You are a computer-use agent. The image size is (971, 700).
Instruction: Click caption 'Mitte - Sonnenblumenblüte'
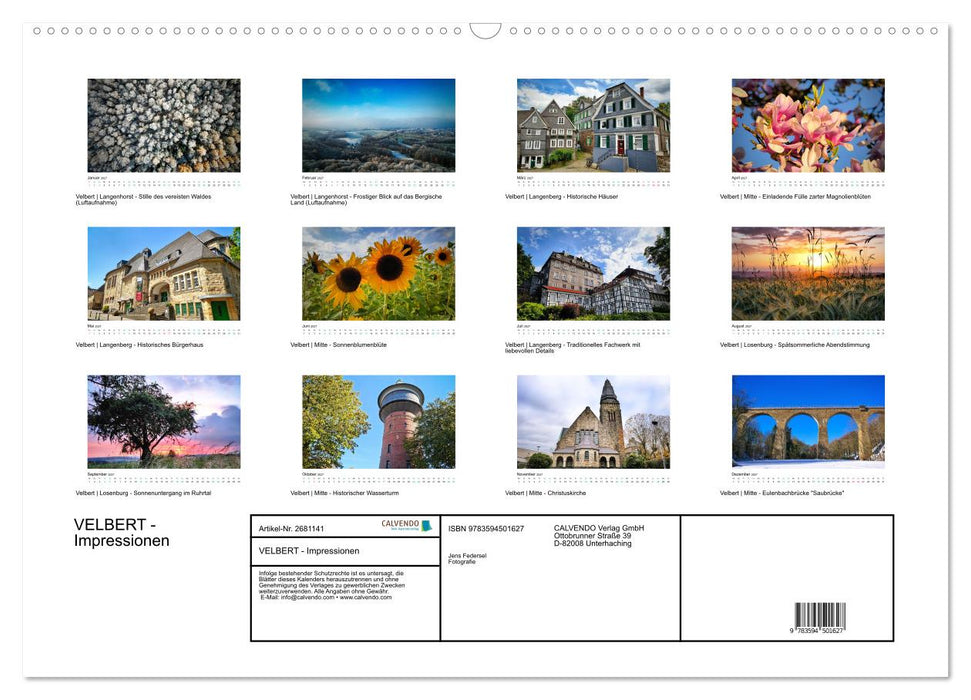coord(339,344)
